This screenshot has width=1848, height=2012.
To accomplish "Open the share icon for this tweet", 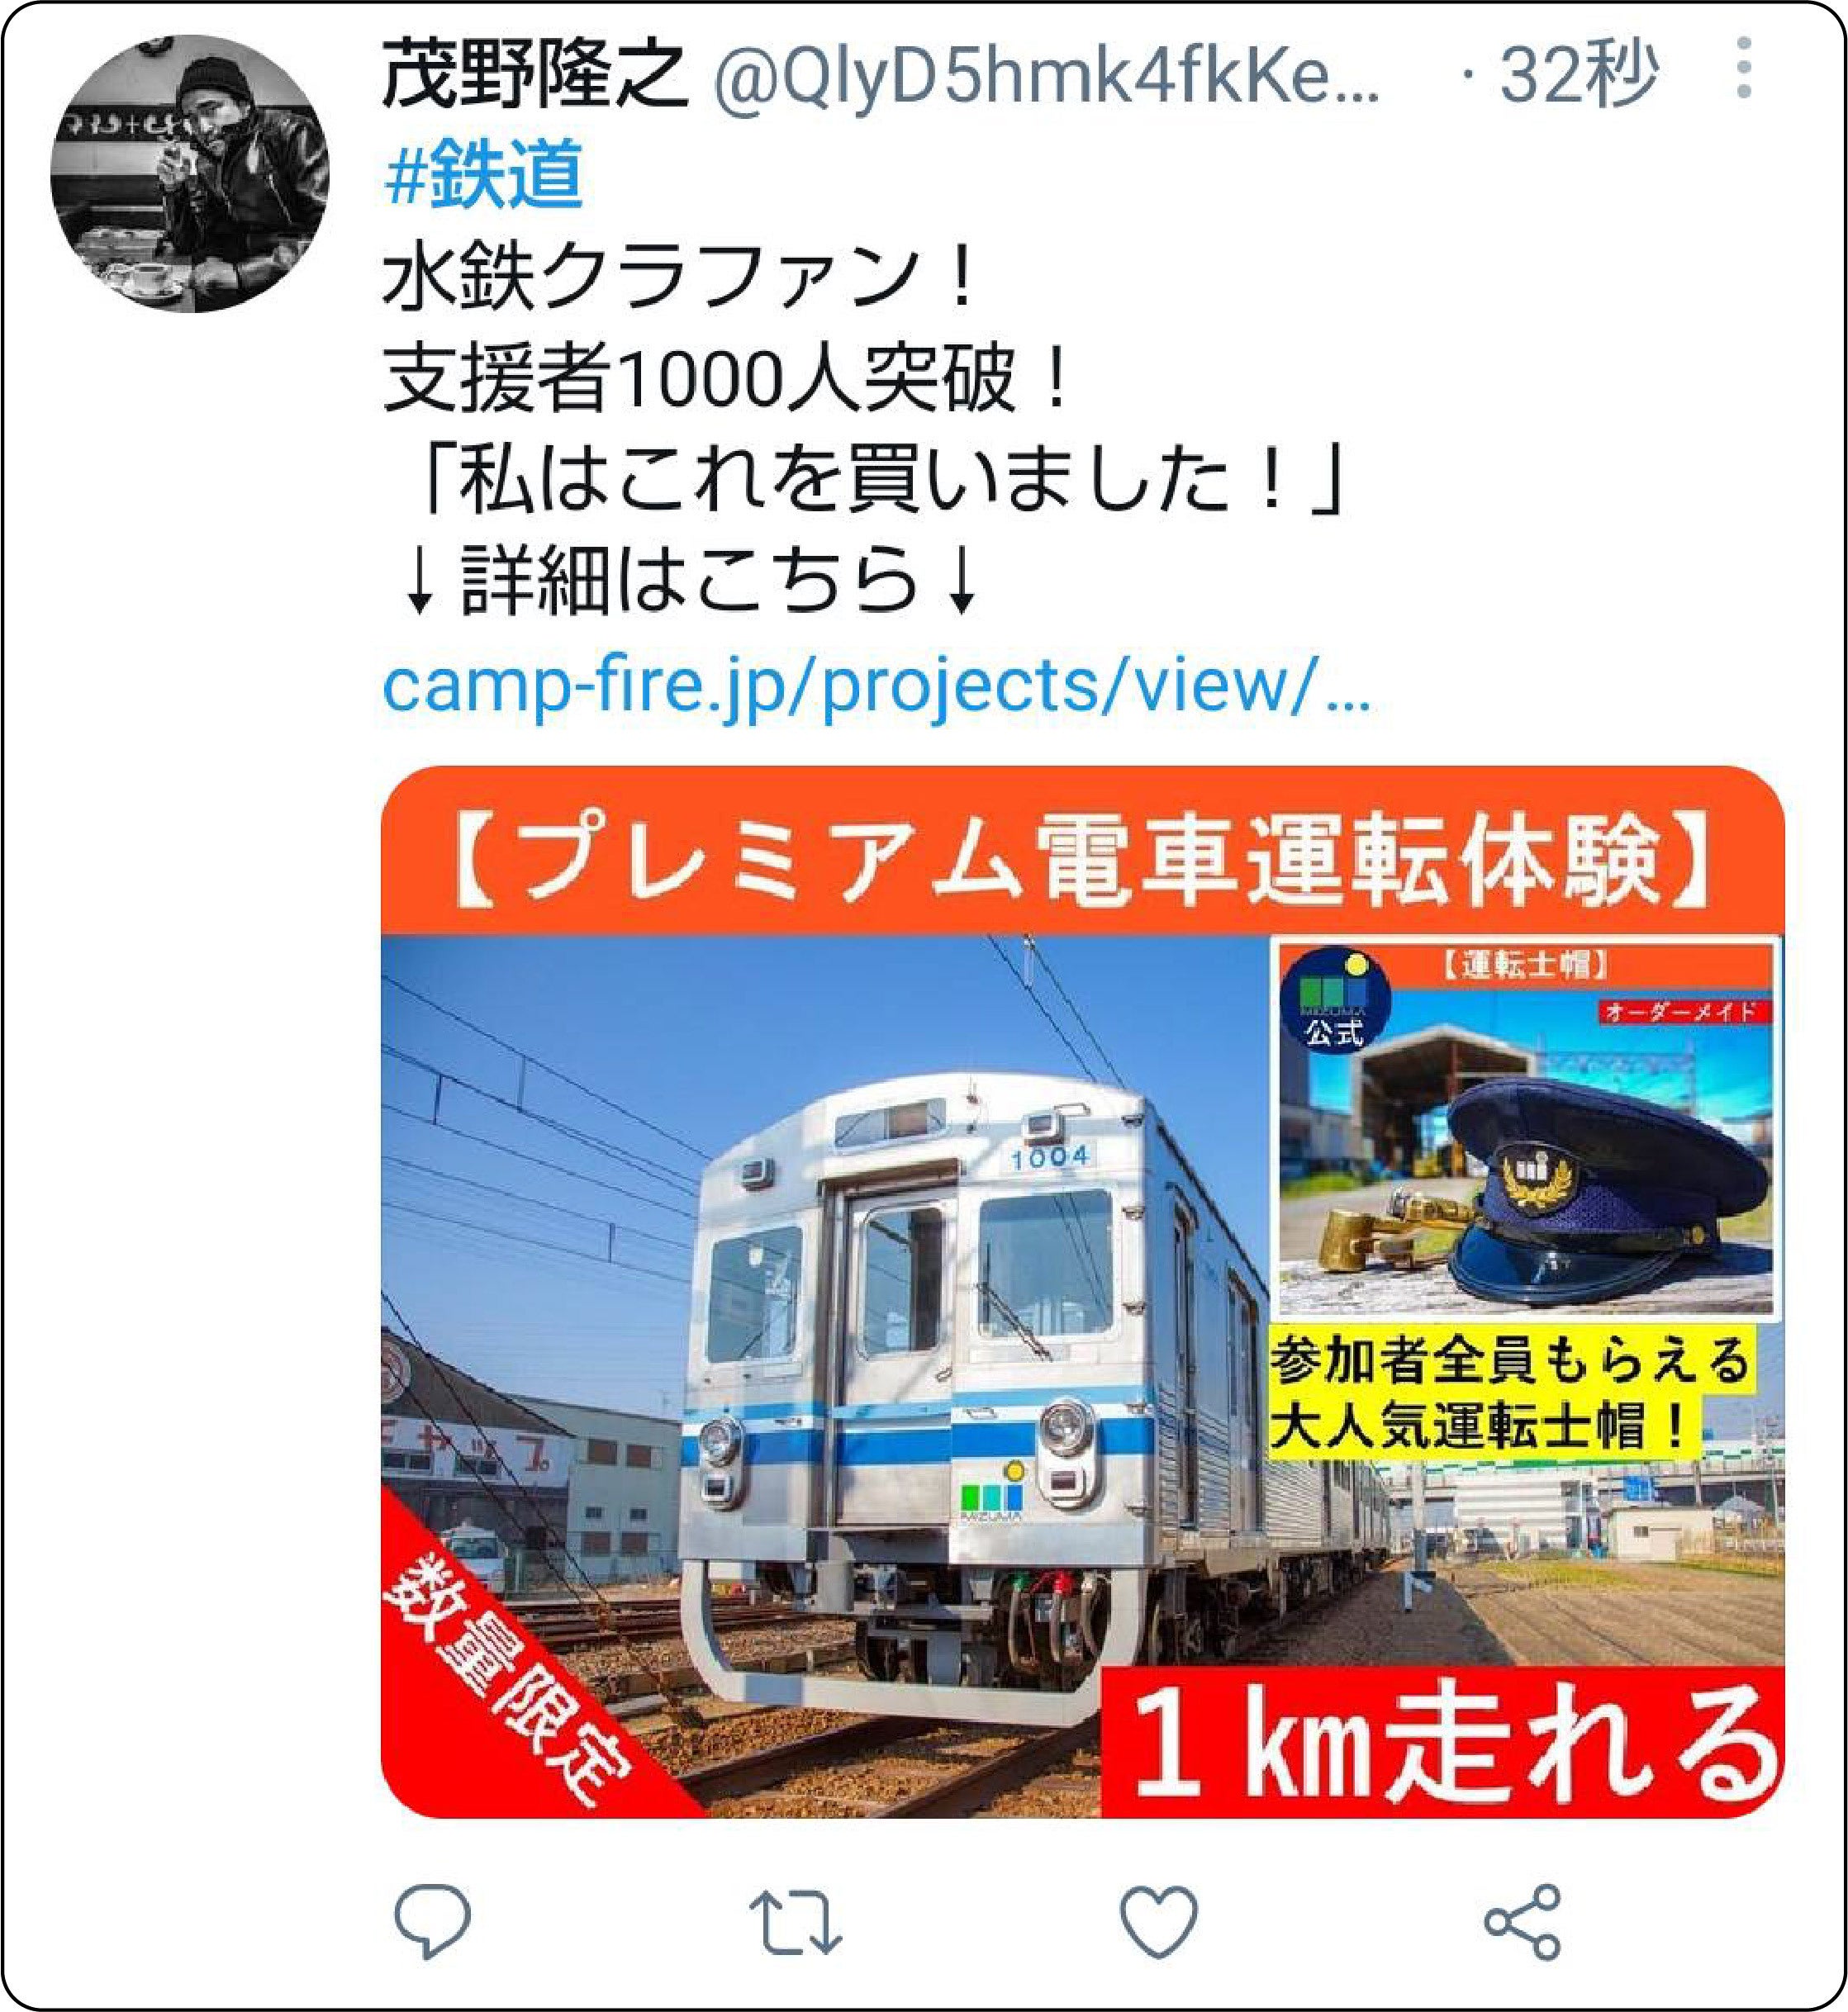I will pos(1522,1921).
